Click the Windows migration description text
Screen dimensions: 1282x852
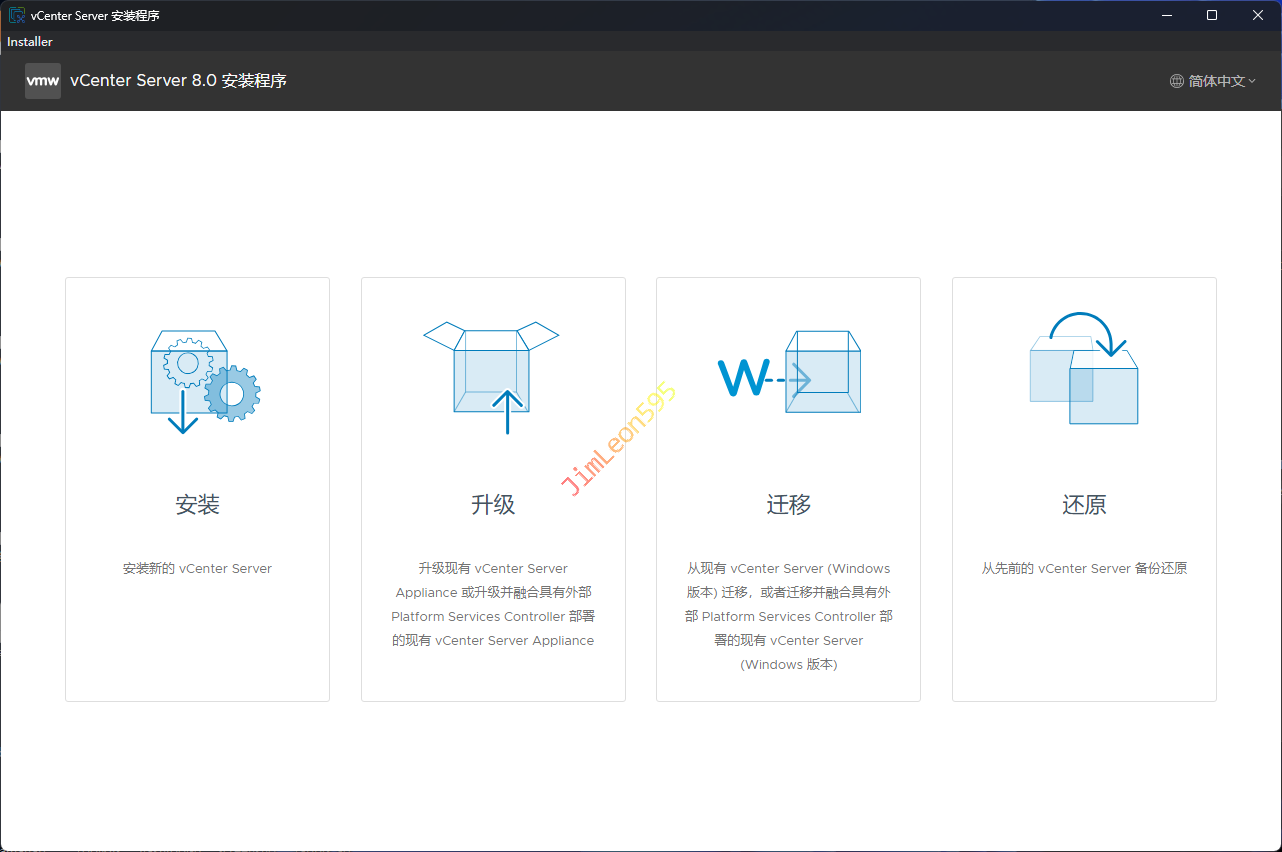[x=788, y=616]
